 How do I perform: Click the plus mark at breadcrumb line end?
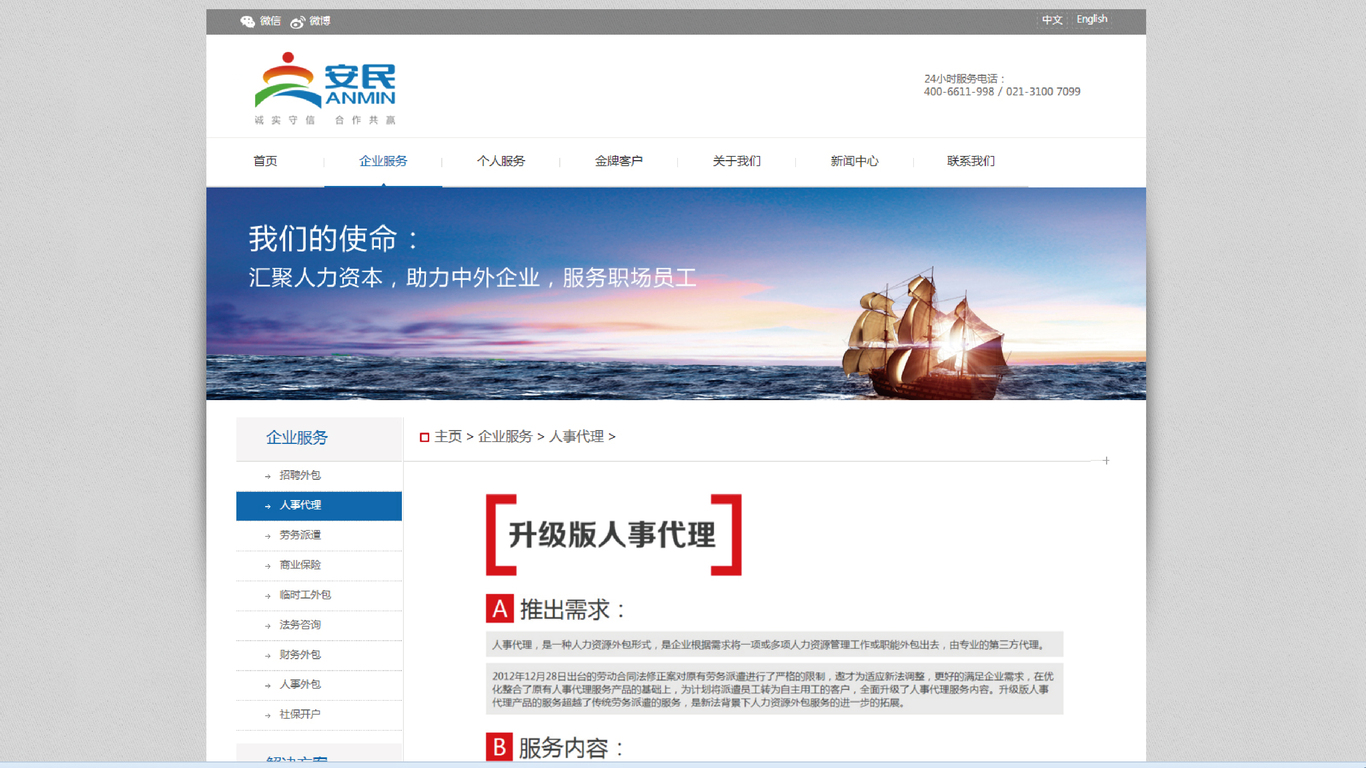point(1106,461)
